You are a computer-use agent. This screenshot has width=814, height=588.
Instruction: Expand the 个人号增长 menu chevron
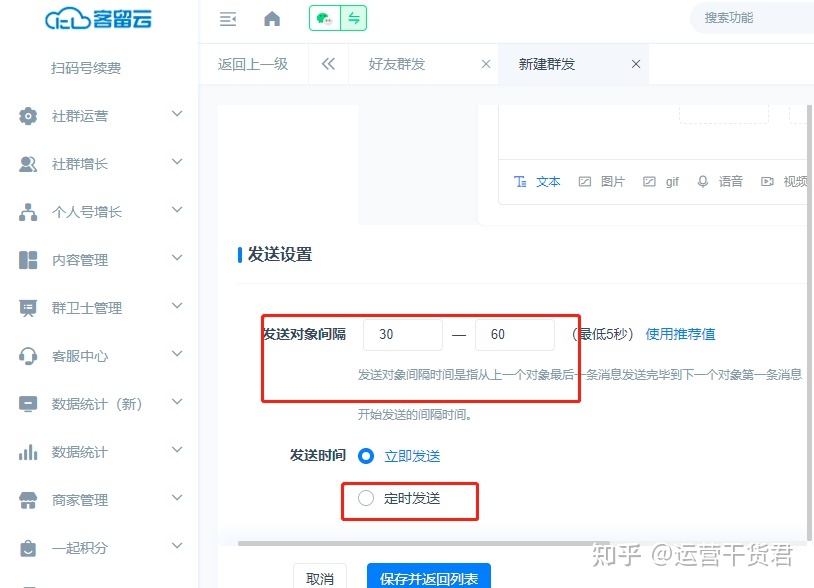[x=177, y=210]
